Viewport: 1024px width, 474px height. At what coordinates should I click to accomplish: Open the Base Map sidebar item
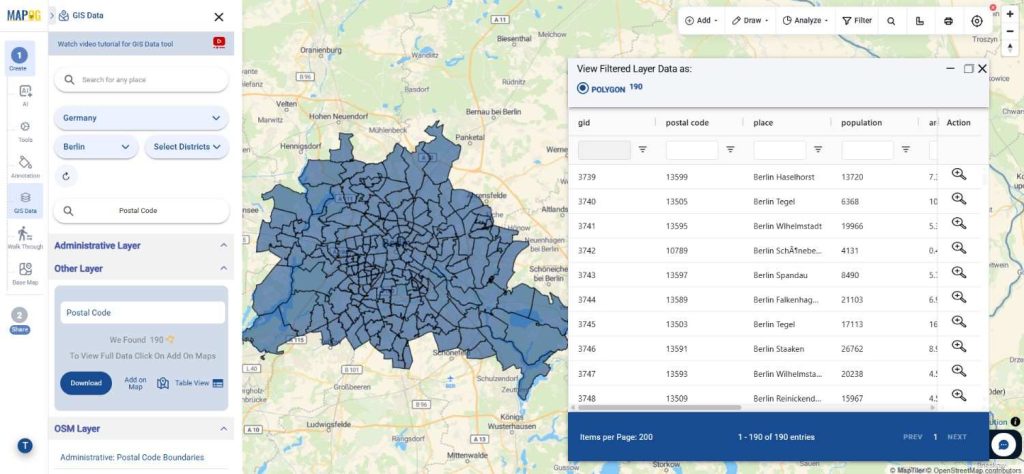pos(25,273)
